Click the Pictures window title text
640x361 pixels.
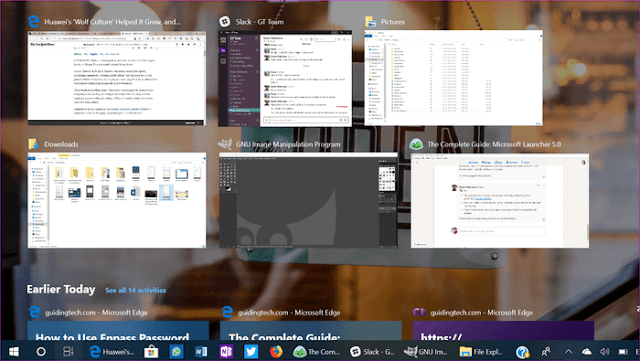[x=393, y=22]
